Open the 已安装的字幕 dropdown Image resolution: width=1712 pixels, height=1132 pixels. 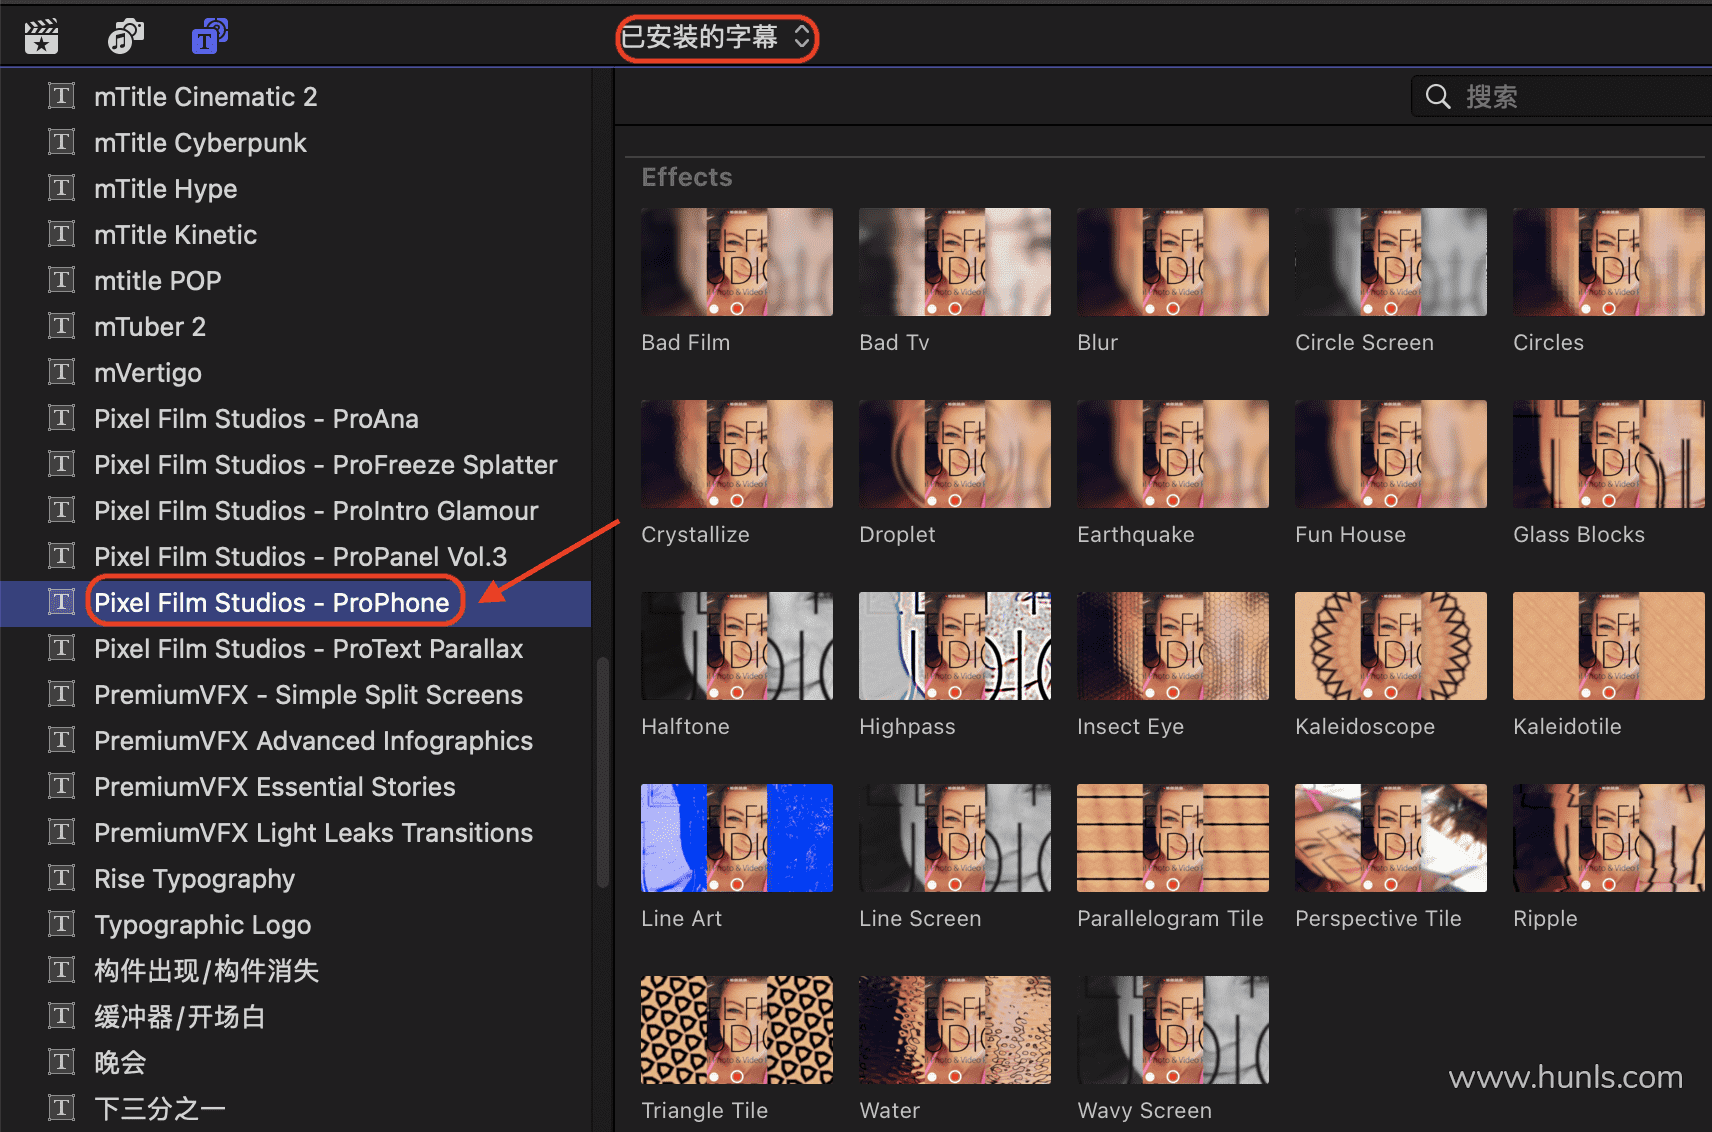[x=716, y=38]
